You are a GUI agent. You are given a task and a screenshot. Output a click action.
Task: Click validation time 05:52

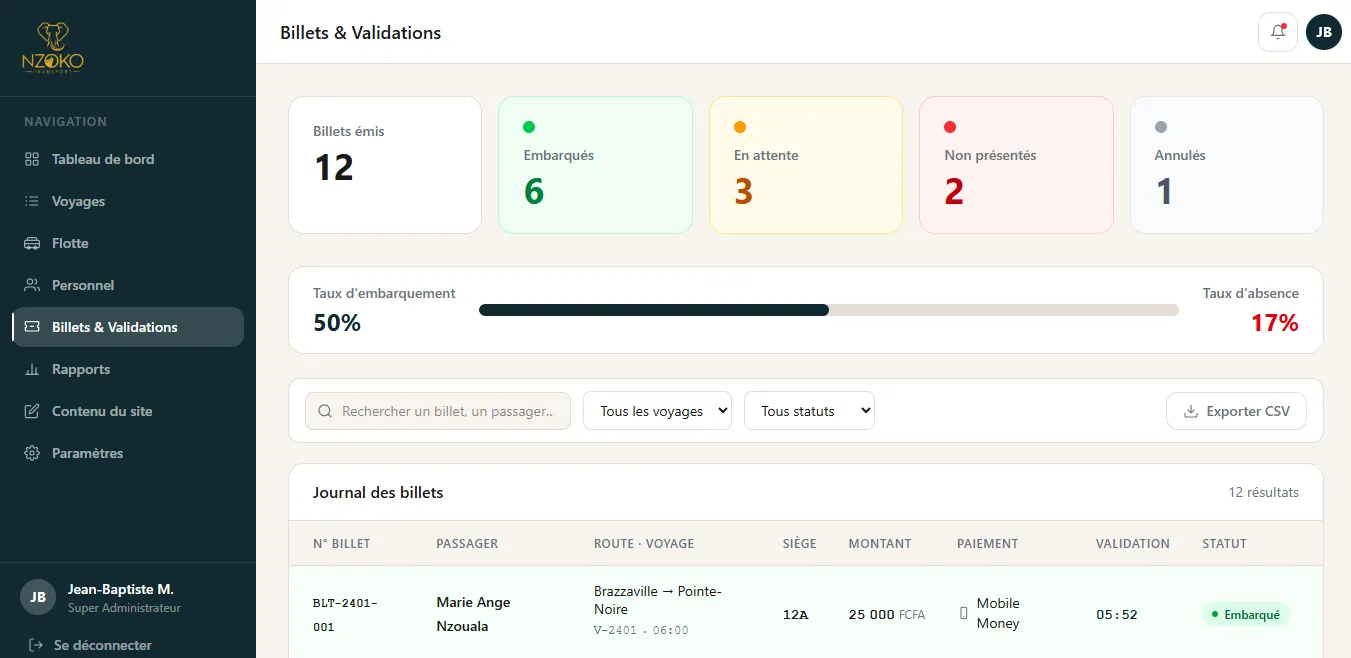[1117, 614]
